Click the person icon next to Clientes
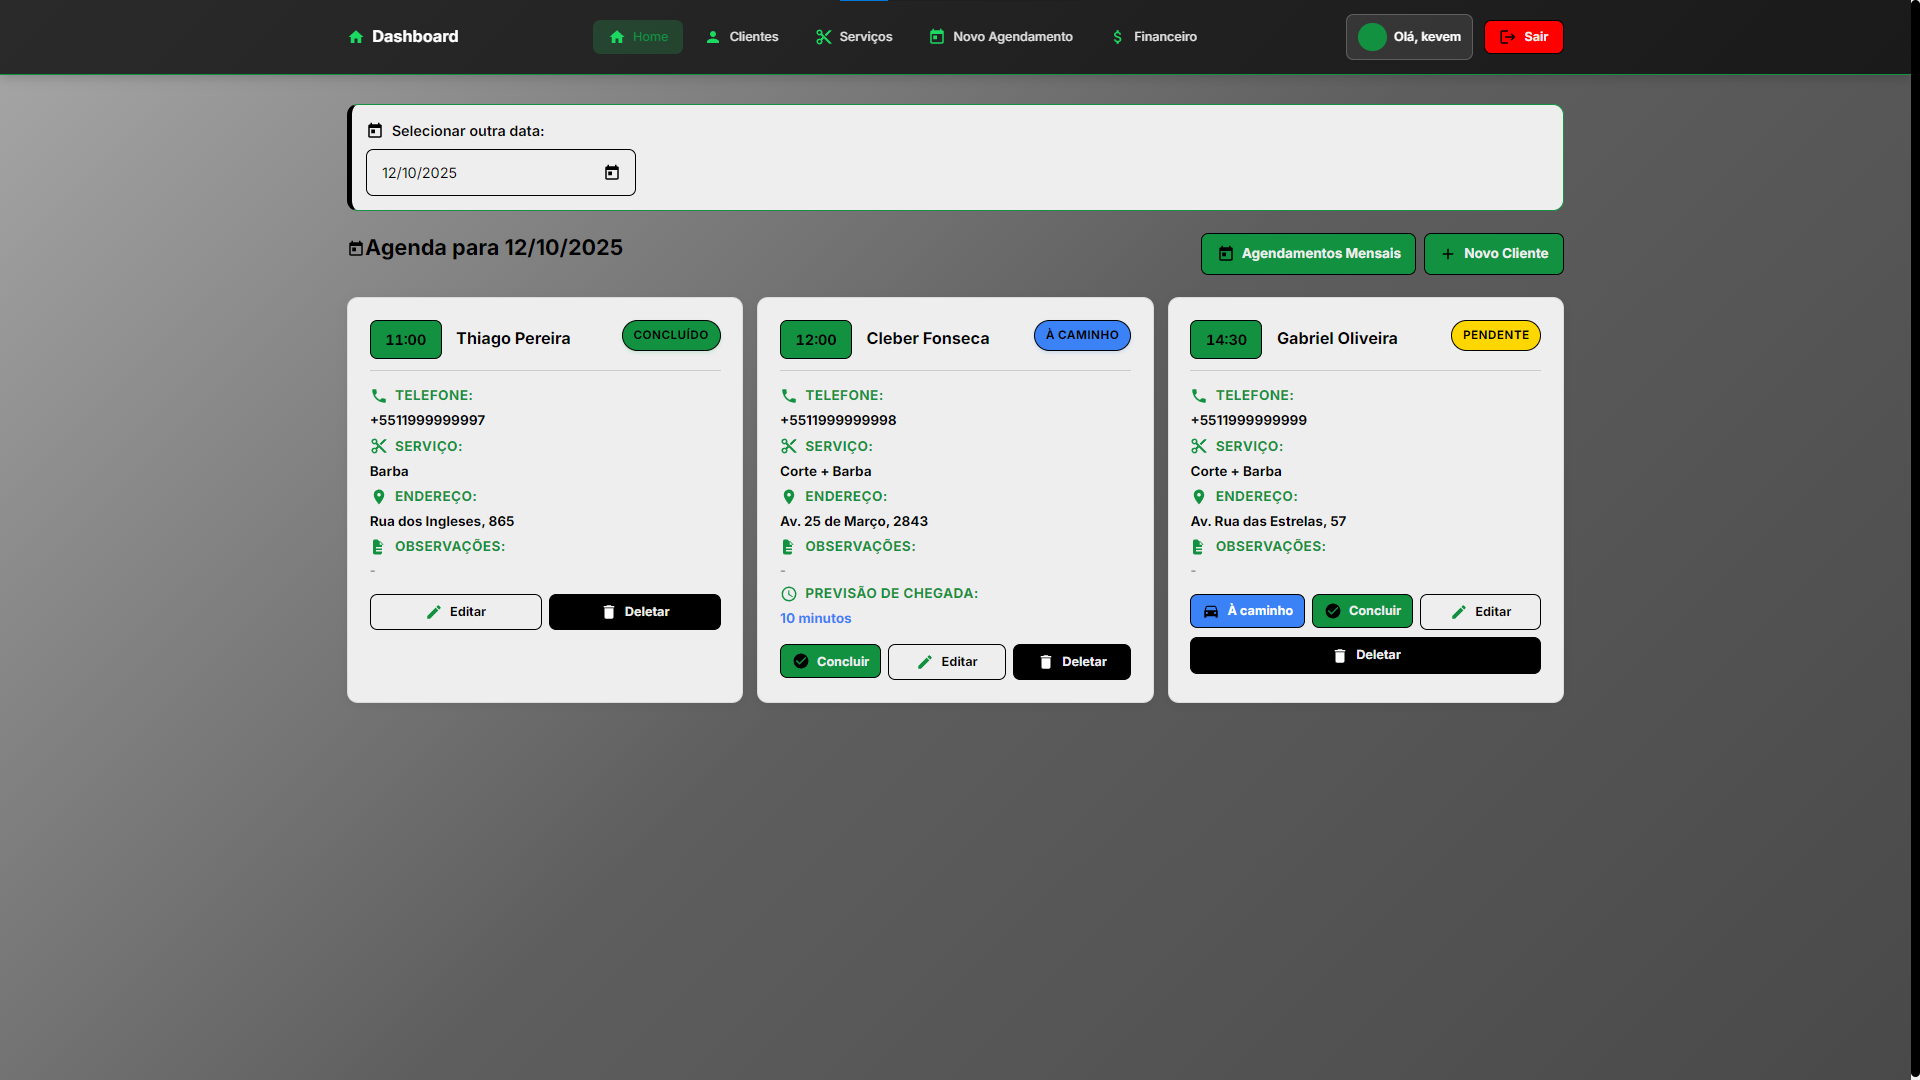The image size is (1920, 1080). tap(712, 36)
